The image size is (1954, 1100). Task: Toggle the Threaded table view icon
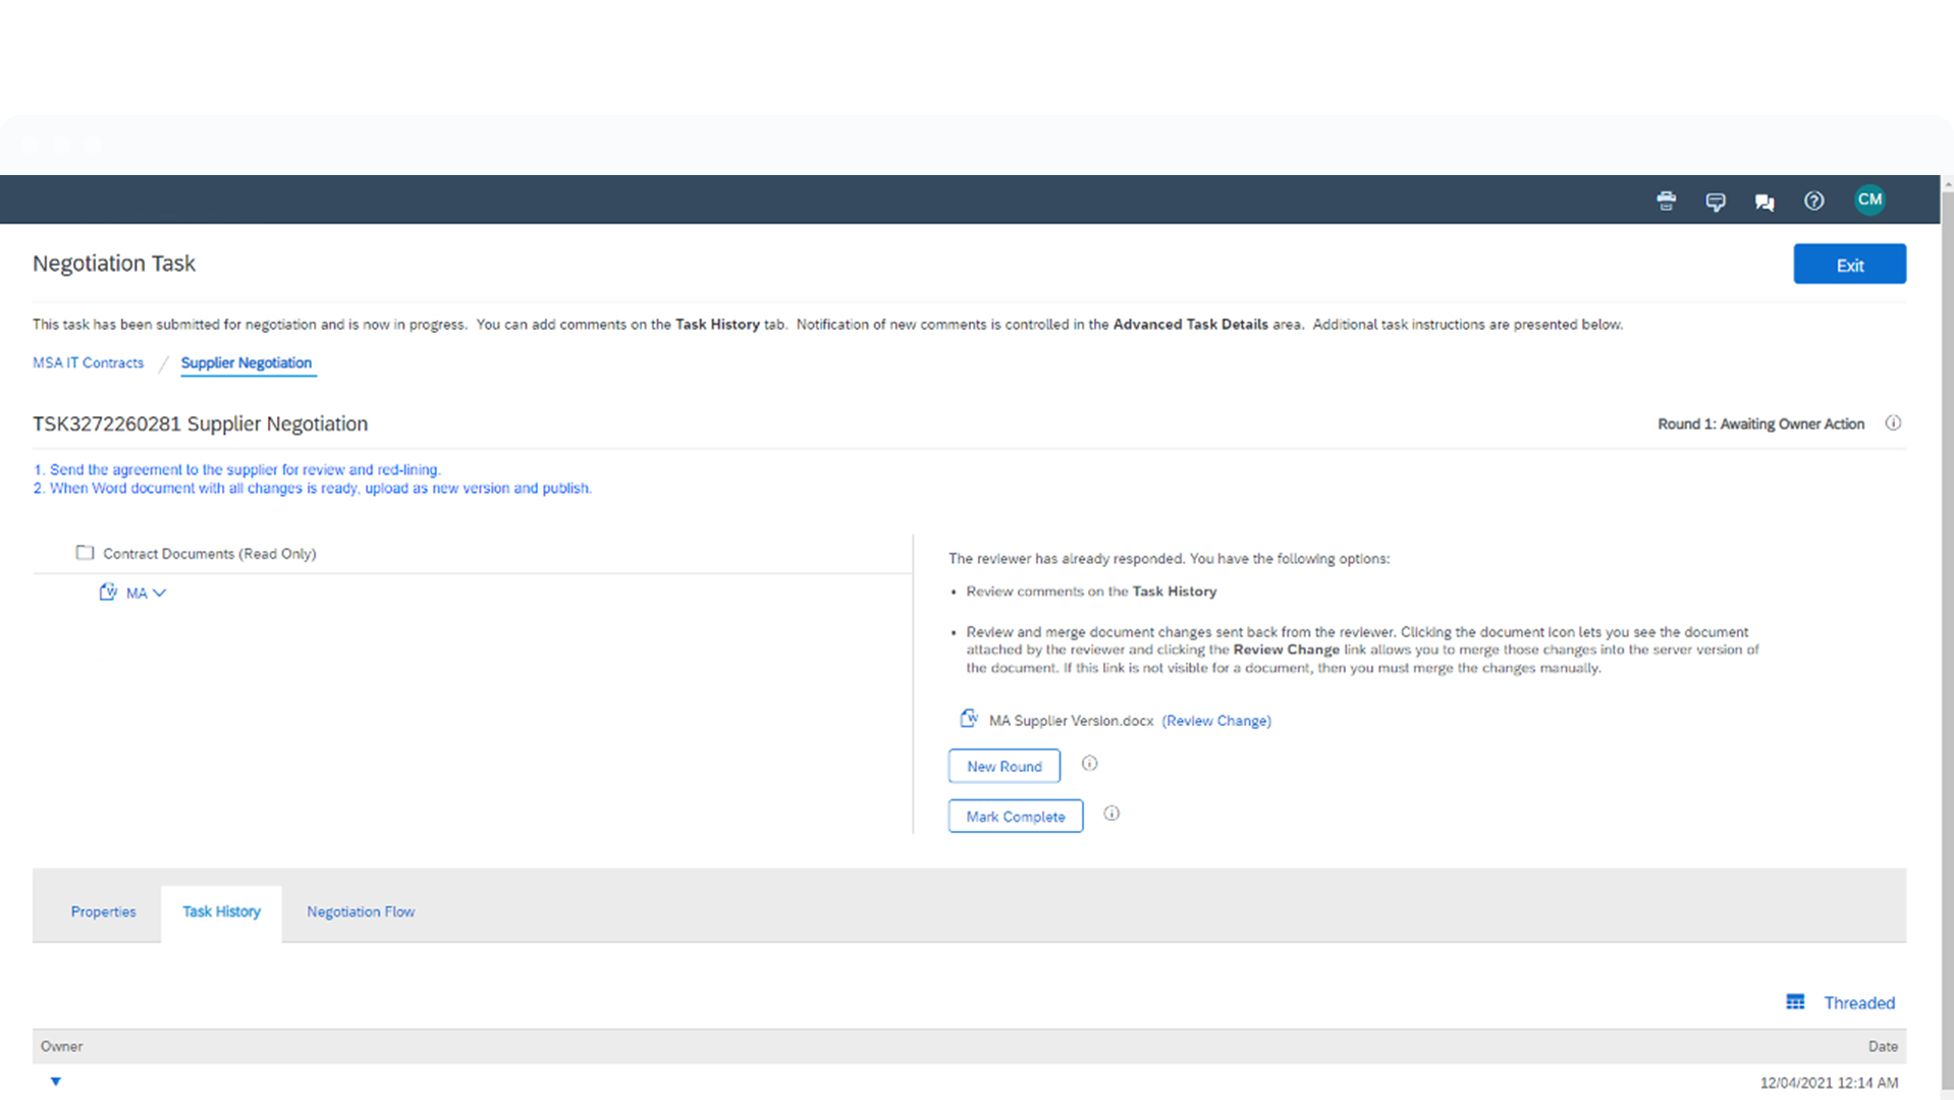click(x=1795, y=1002)
